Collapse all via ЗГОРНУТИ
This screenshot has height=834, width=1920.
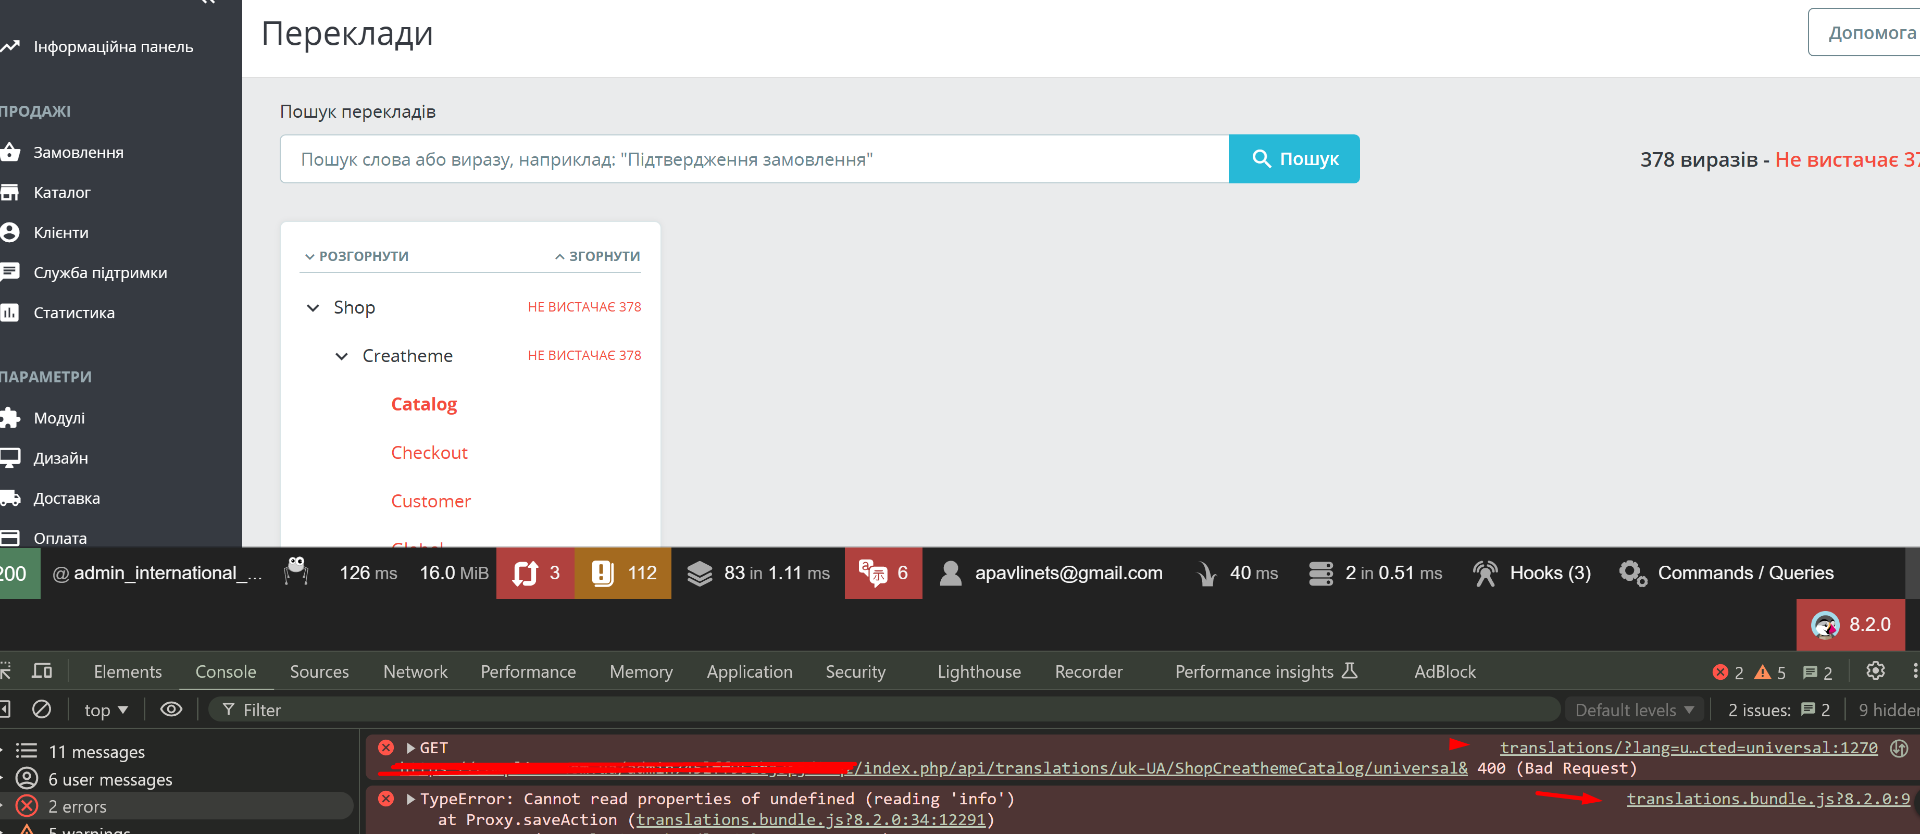pyautogui.click(x=598, y=256)
